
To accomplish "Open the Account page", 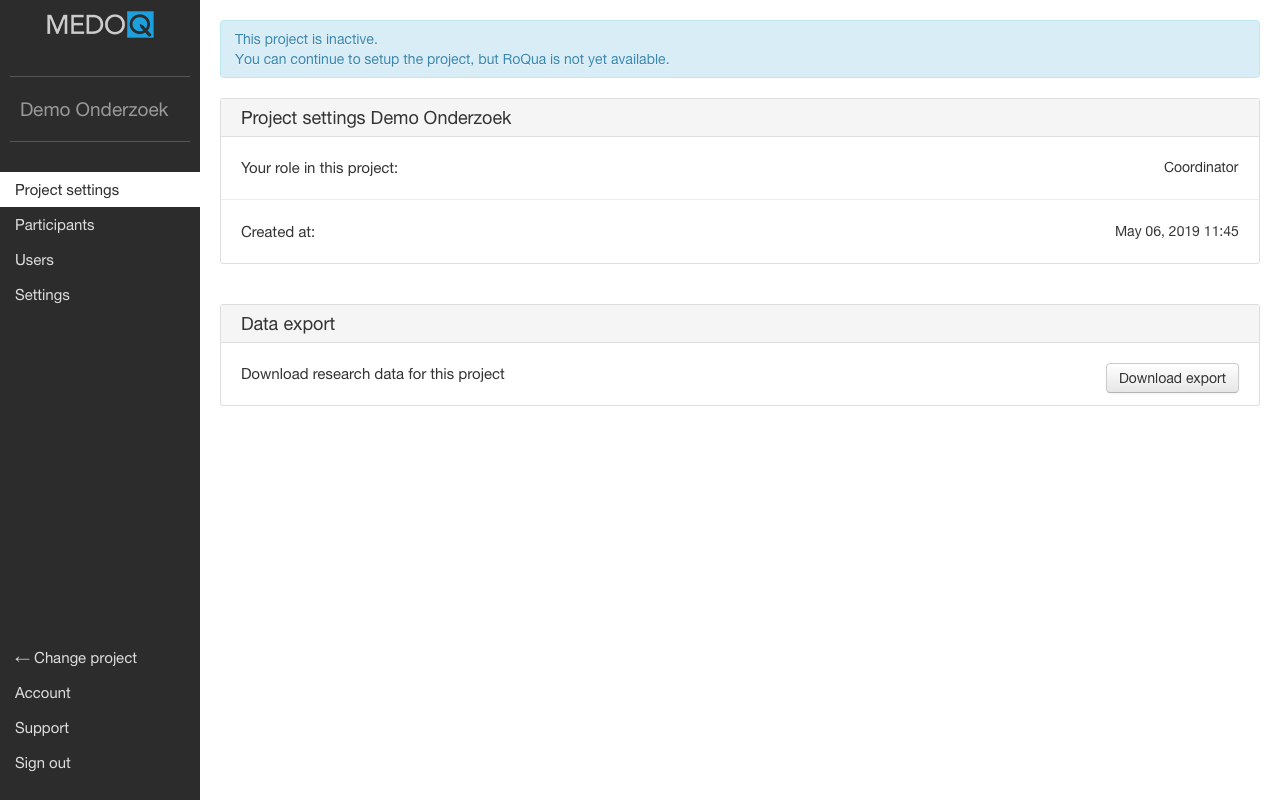I will [43, 693].
